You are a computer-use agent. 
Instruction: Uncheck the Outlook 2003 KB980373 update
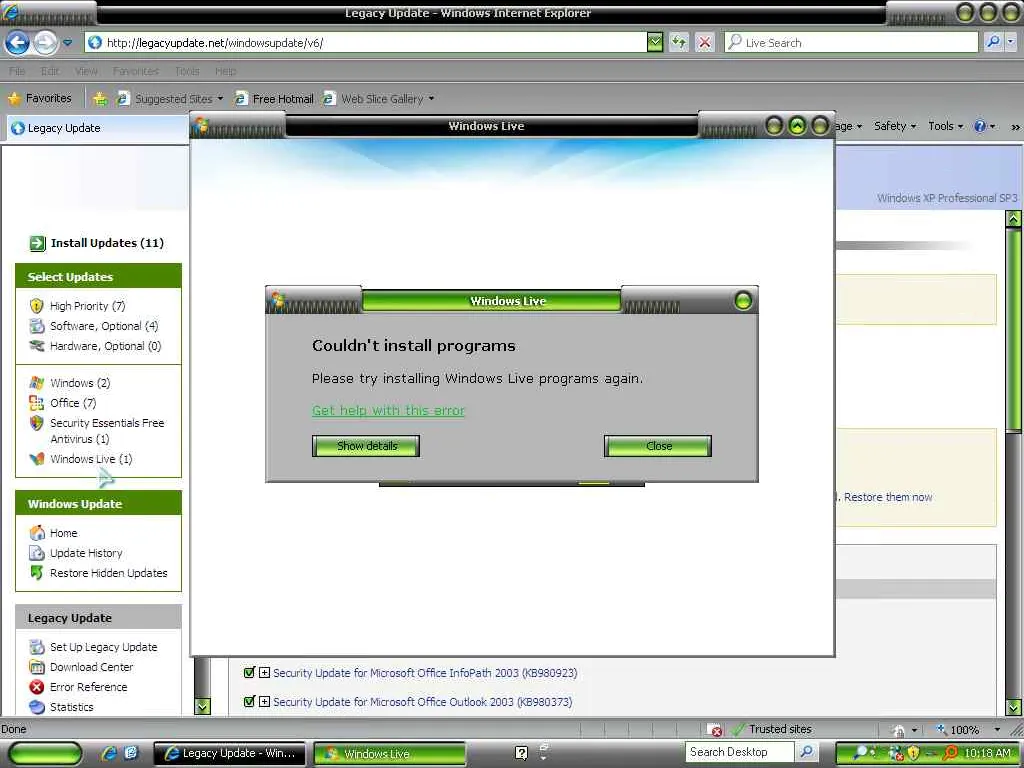pyautogui.click(x=249, y=701)
